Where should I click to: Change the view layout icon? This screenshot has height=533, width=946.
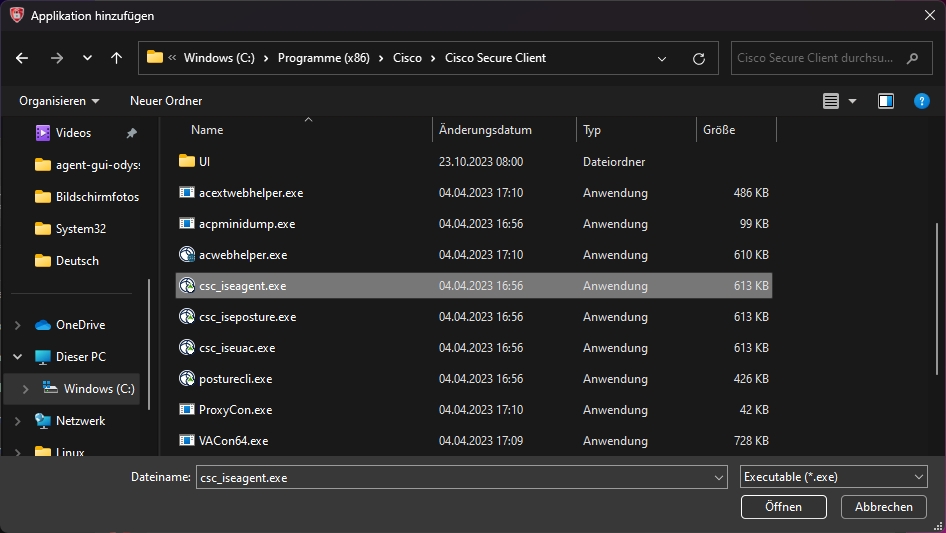pyautogui.click(x=831, y=101)
